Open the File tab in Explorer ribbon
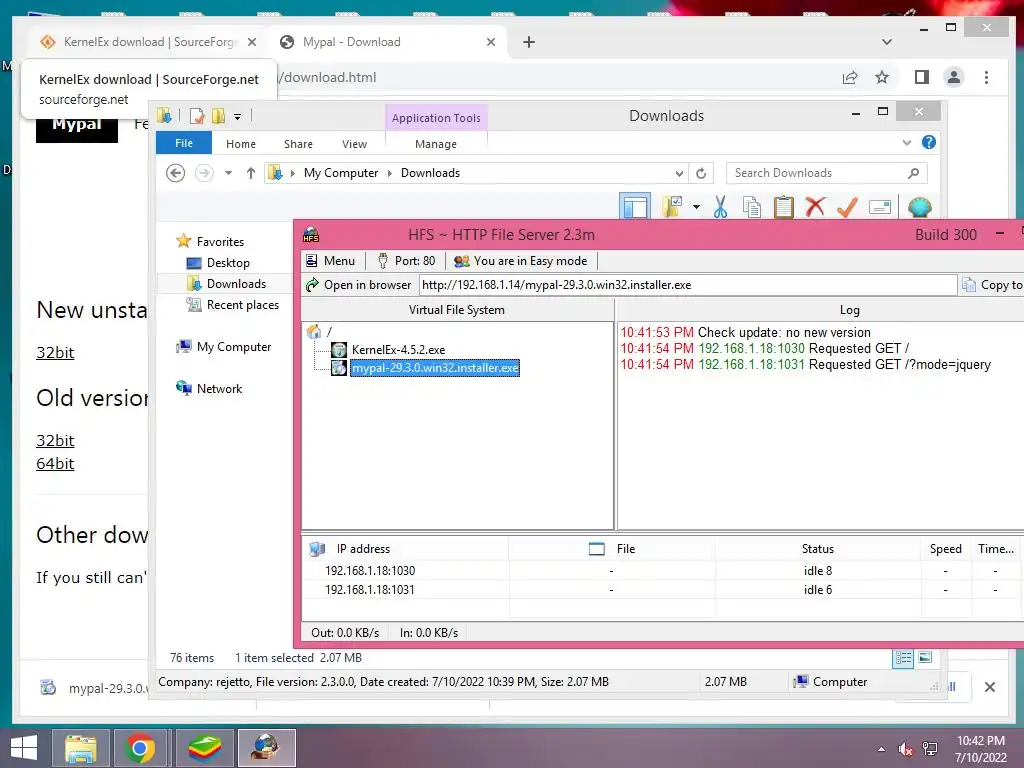 point(184,143)
